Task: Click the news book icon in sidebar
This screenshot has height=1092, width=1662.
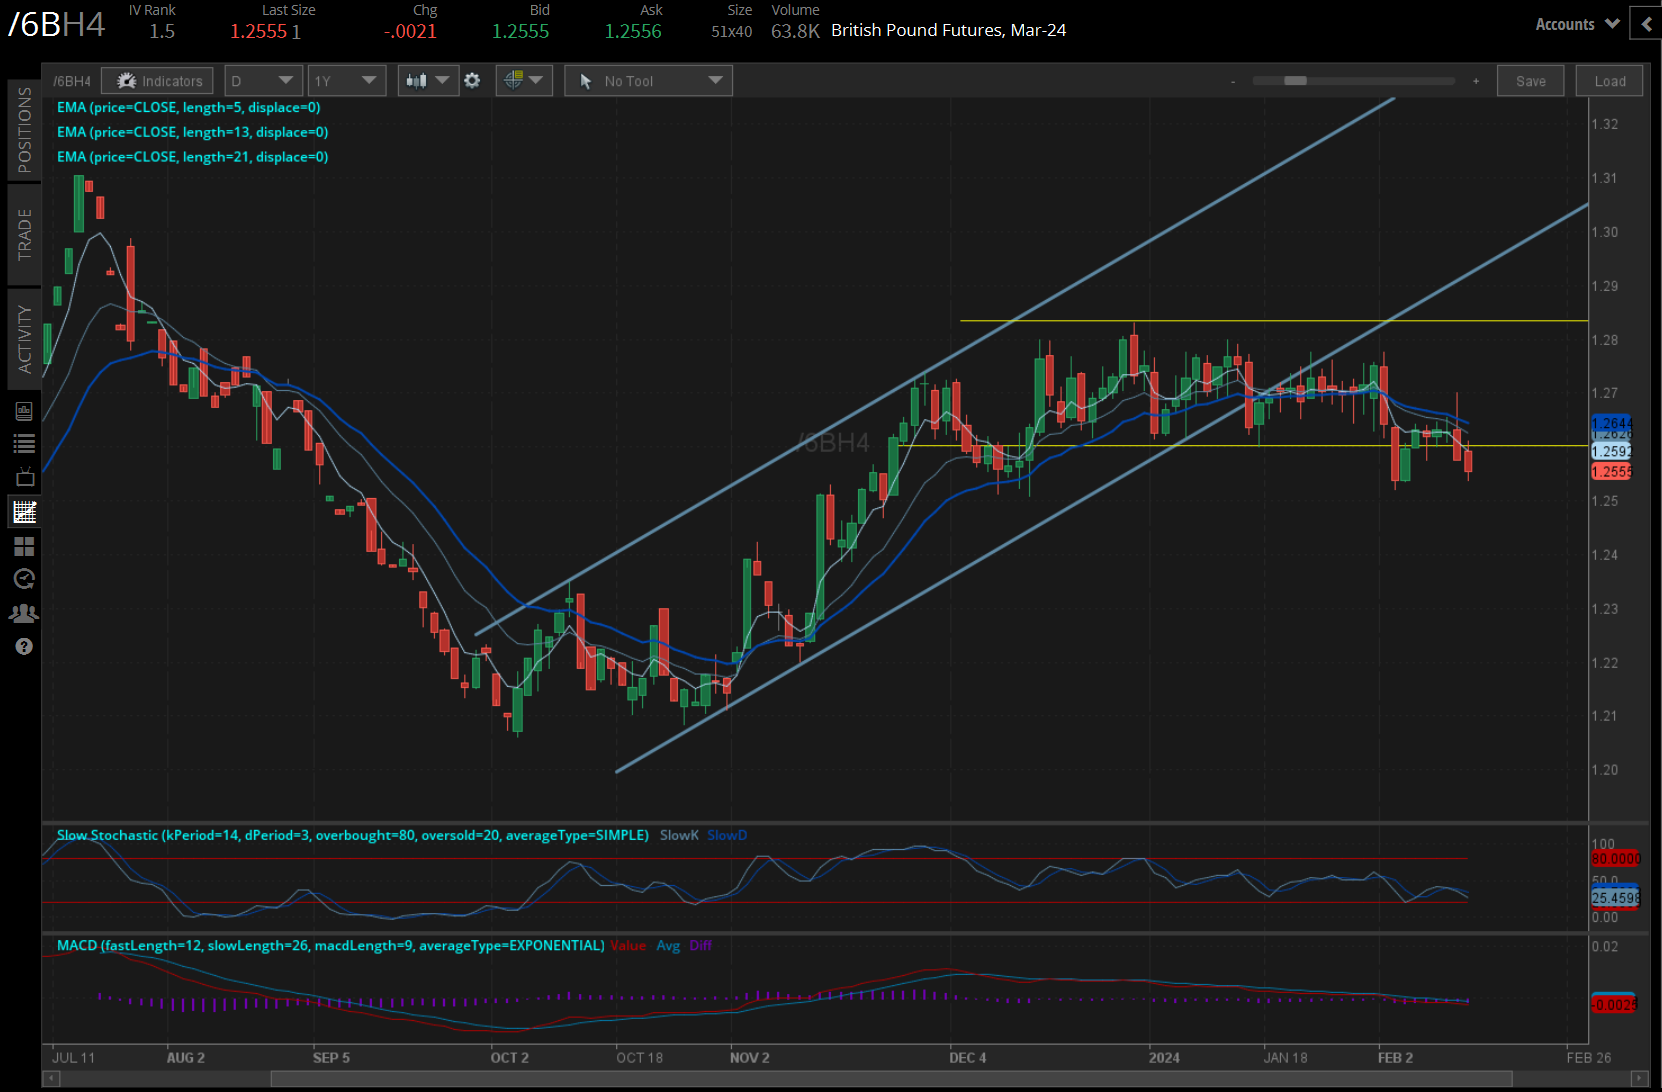Action: click(24, 411)
